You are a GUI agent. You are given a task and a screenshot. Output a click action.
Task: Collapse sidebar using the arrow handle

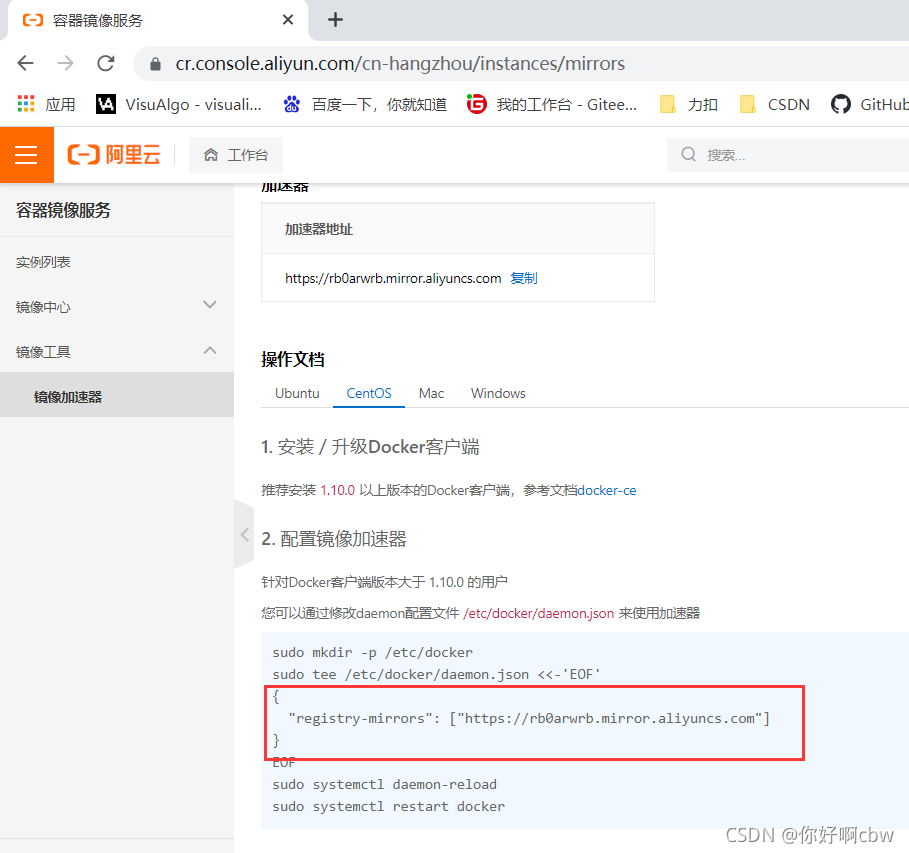[x=245, y=535]
